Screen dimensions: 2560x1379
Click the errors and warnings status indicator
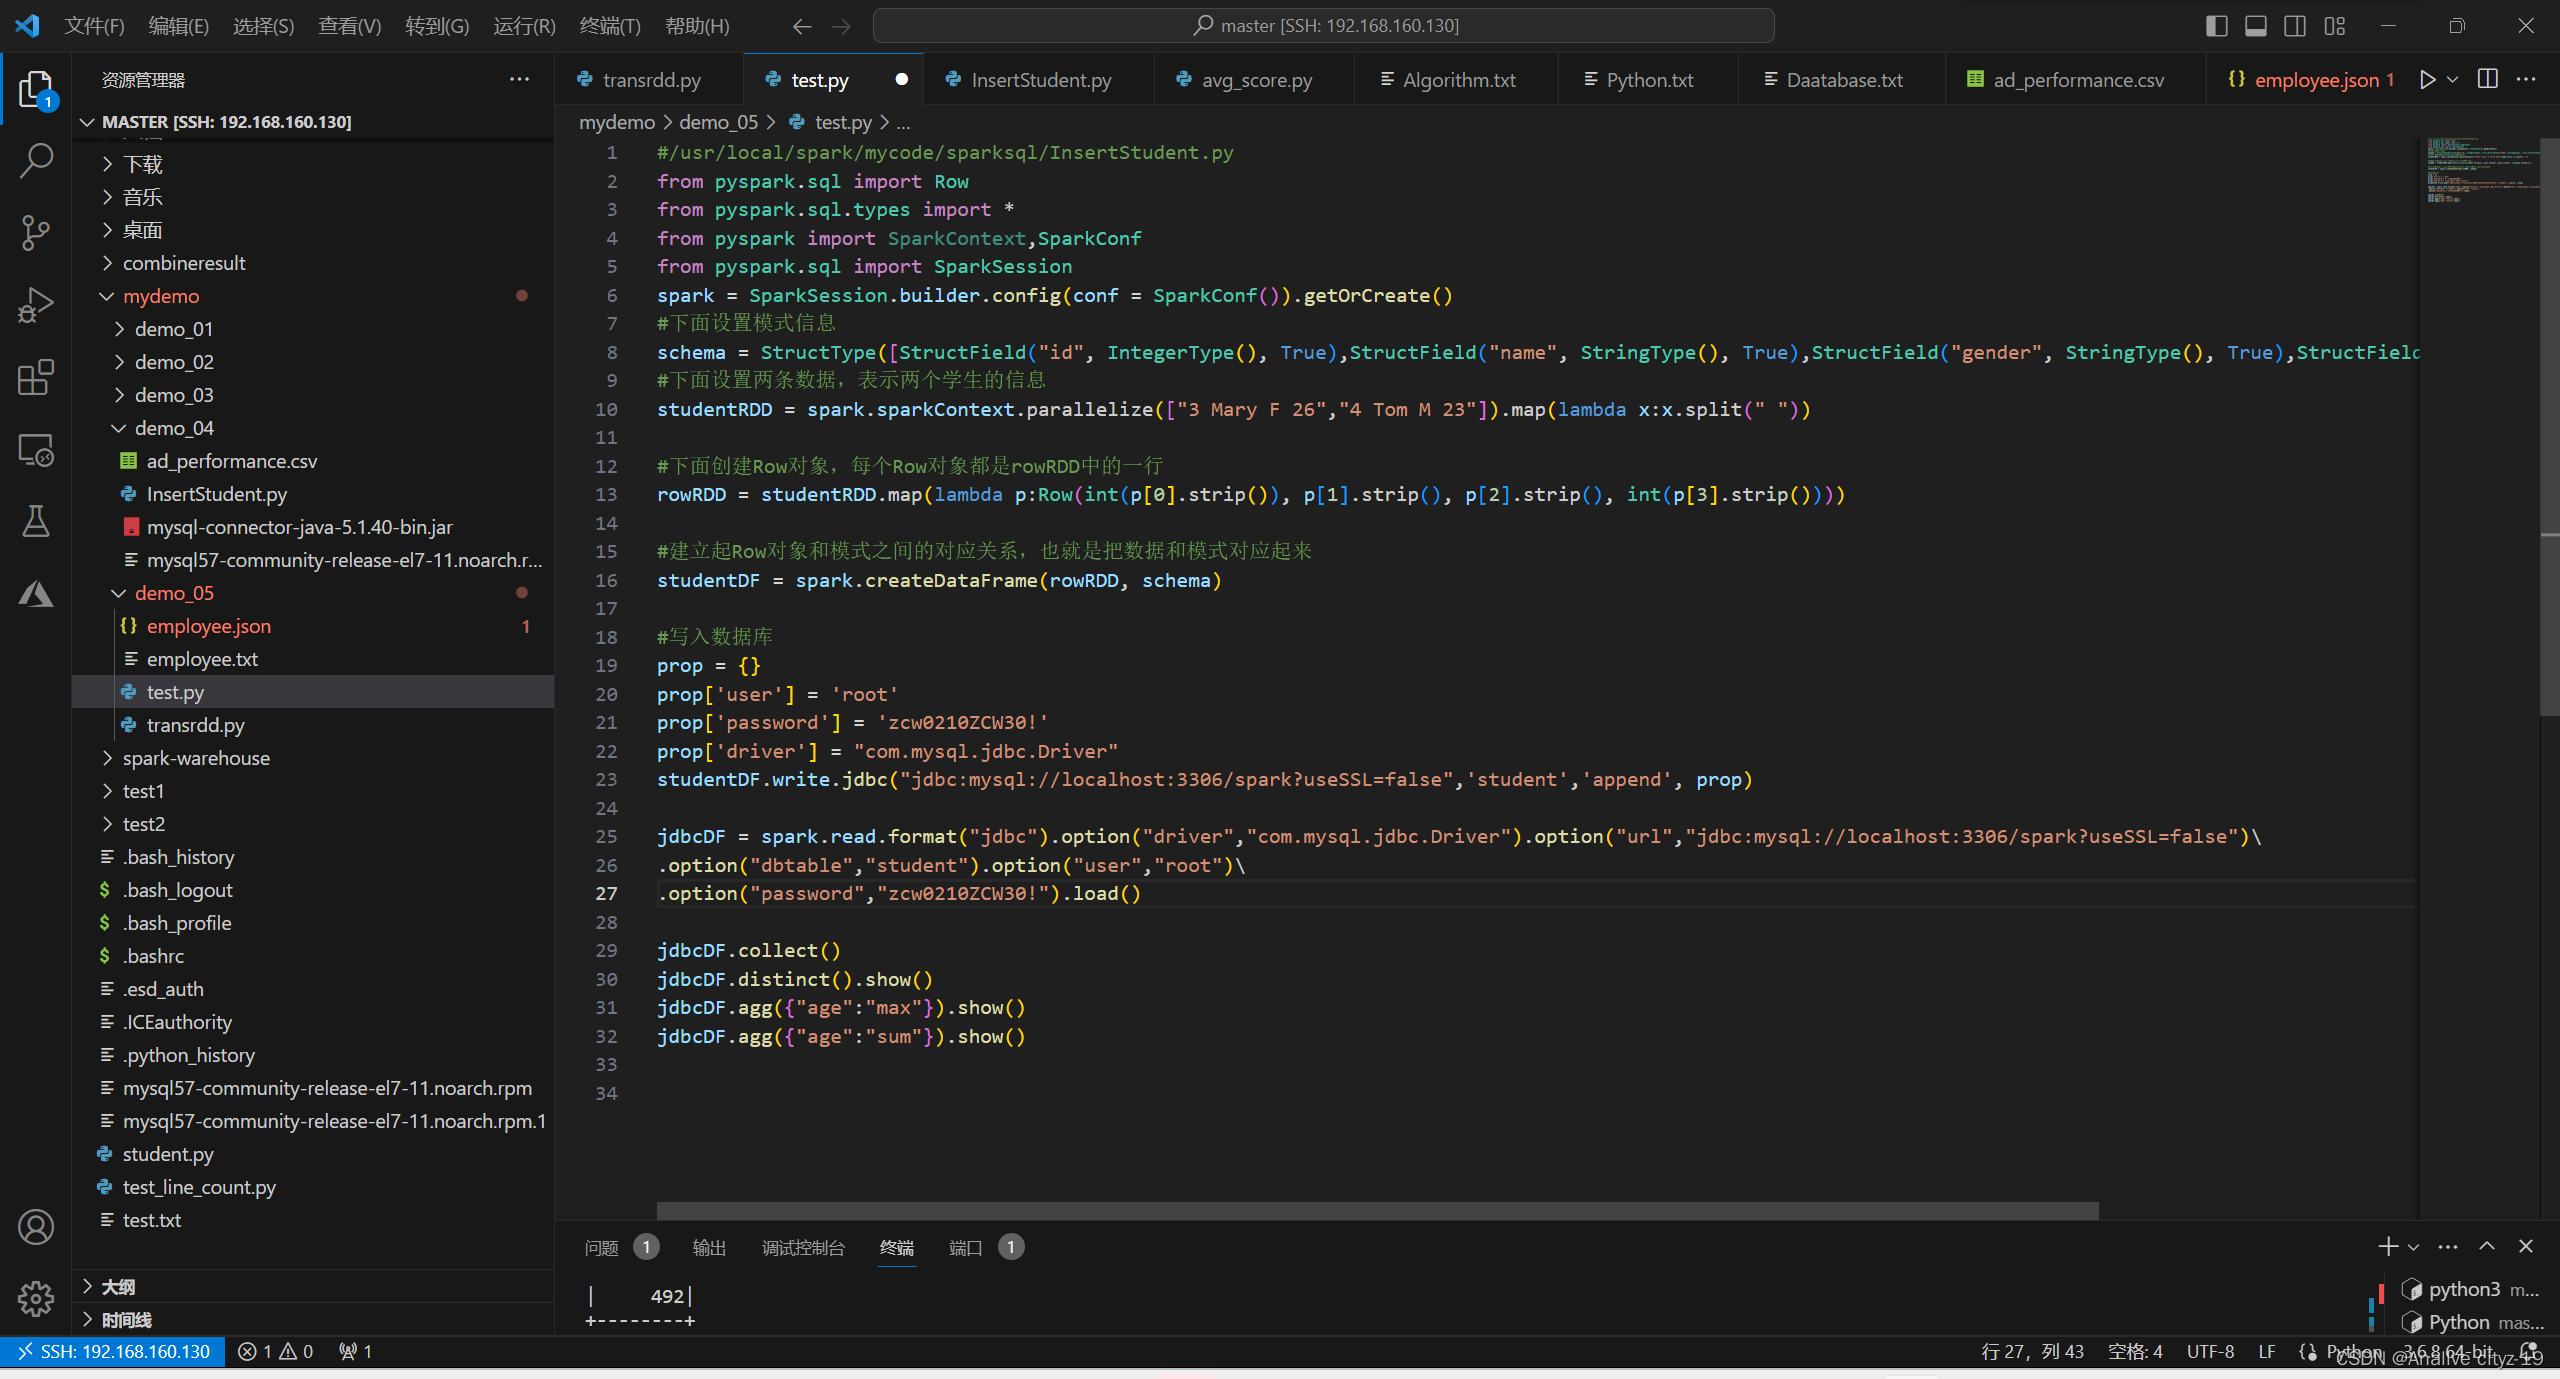pyautogui.click(x=276, y=1352)
